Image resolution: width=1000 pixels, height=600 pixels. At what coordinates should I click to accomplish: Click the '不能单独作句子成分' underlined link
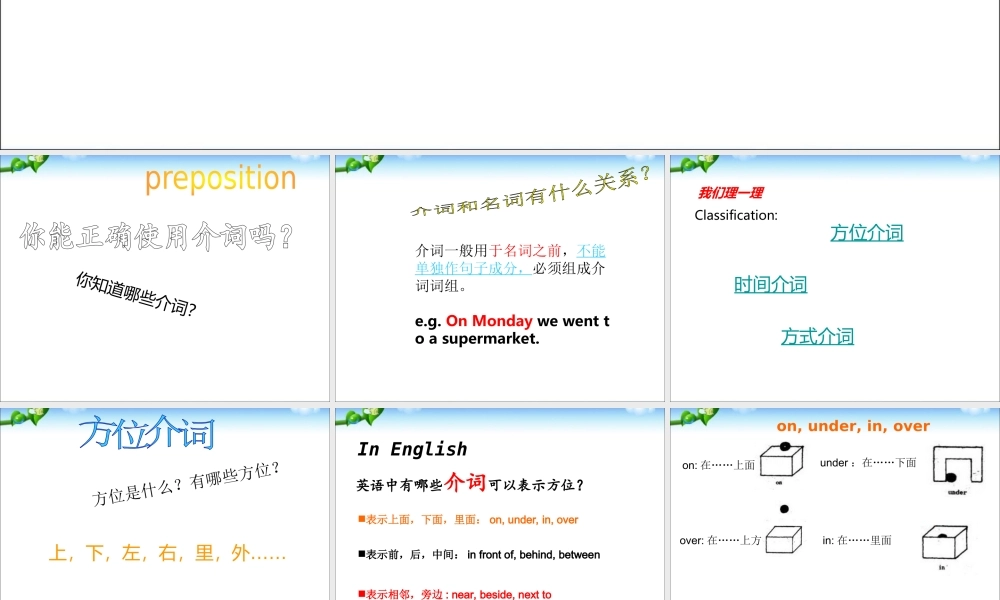click(510, 260)
